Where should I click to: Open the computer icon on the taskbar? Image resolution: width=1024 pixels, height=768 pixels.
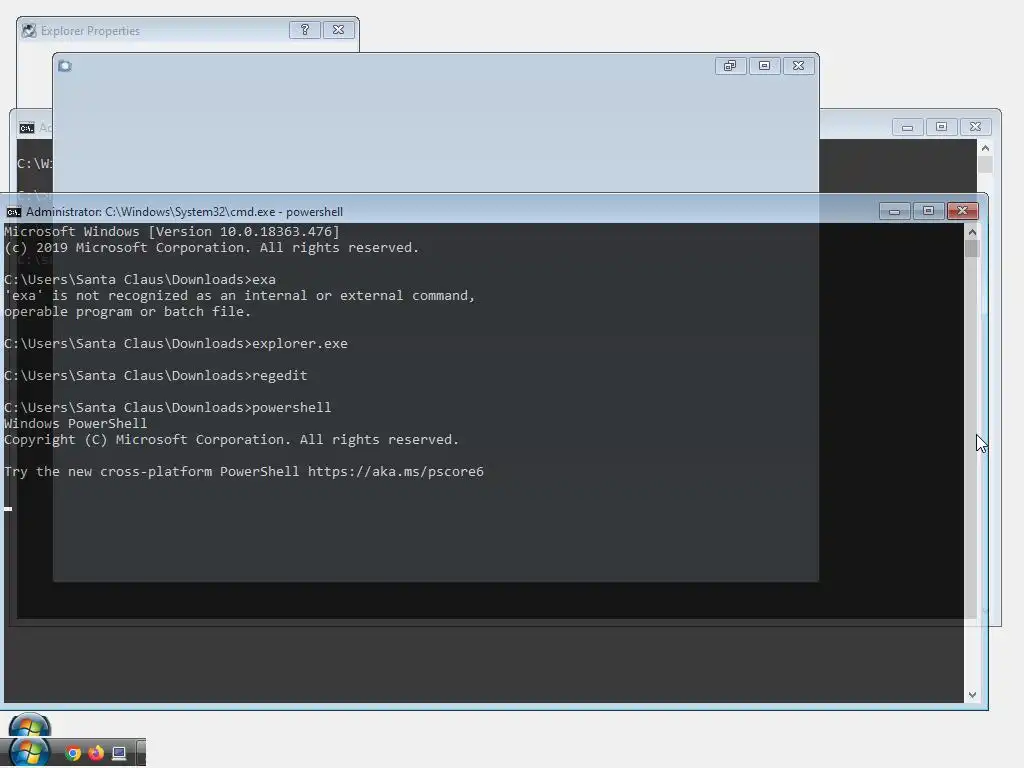click(119, 753)
